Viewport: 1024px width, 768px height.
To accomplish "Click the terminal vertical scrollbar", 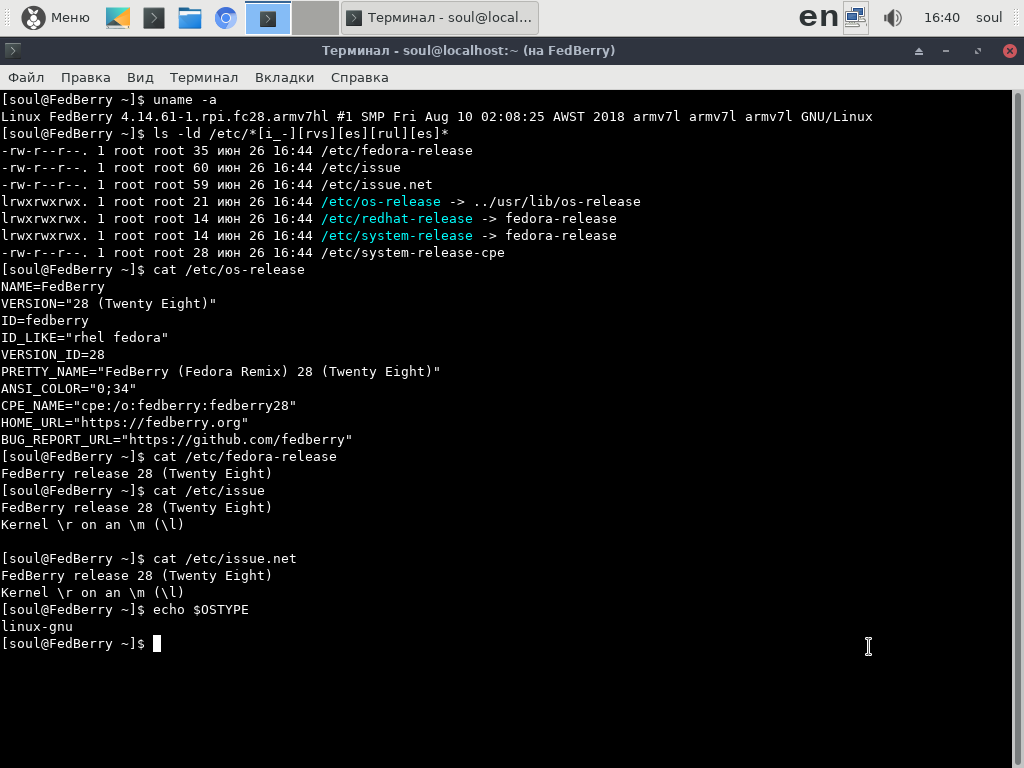I will tap(1017, 429).
